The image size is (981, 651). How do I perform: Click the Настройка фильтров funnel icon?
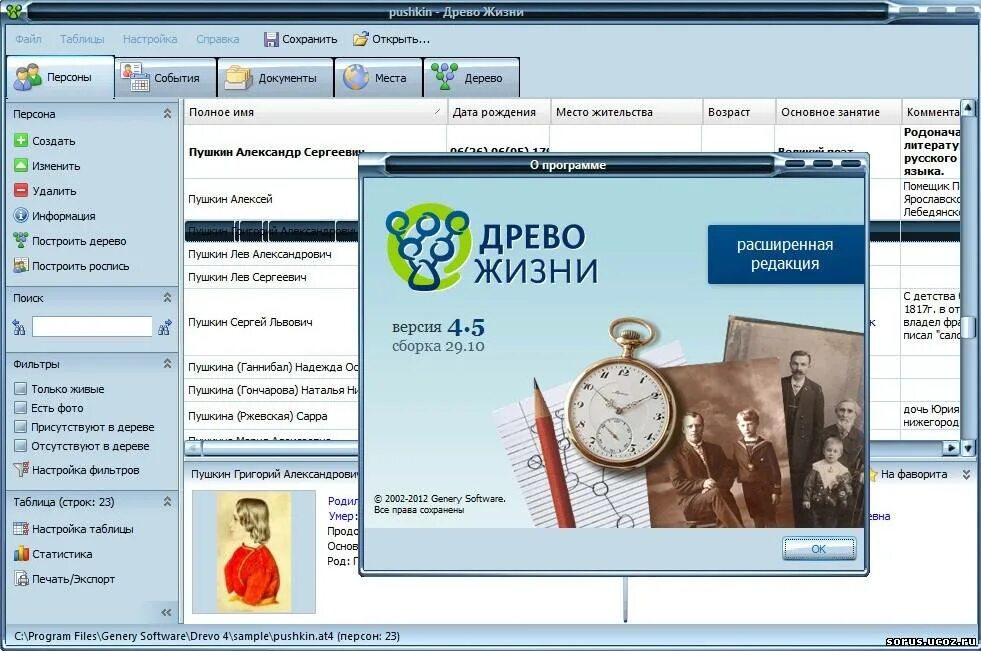point(21,470)
